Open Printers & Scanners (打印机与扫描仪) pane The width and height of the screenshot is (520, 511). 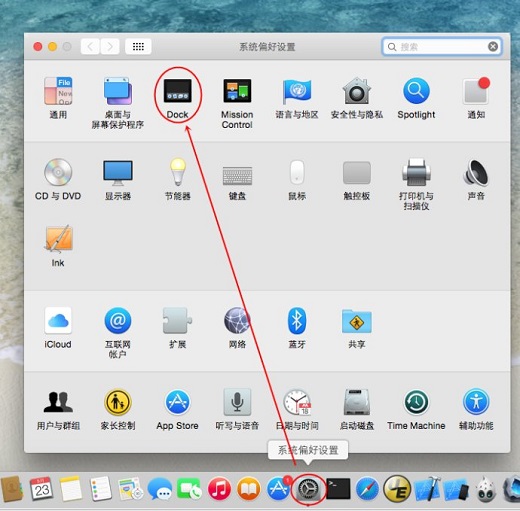pos(416,184)
